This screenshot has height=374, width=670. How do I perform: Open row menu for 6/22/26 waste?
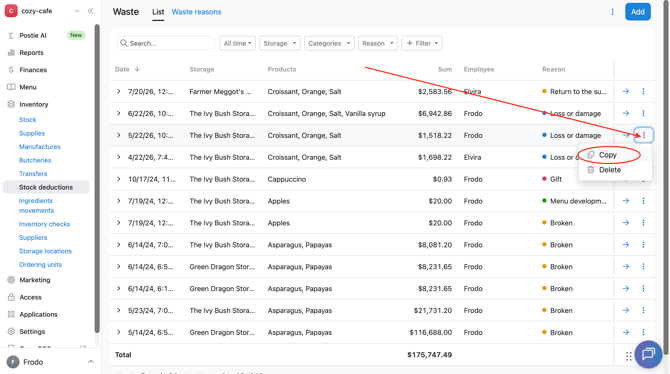pyautogui.click(x=643, y=113)
